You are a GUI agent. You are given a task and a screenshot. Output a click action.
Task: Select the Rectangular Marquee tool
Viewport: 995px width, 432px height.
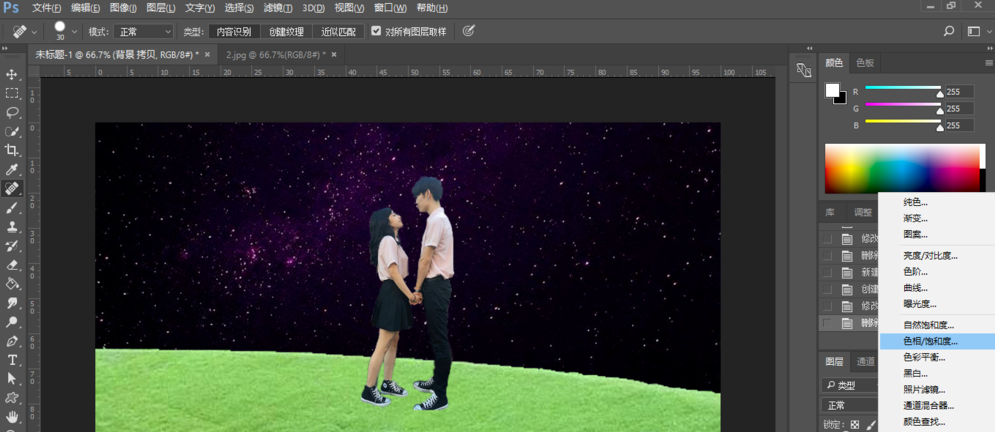(x=12, y=94)
